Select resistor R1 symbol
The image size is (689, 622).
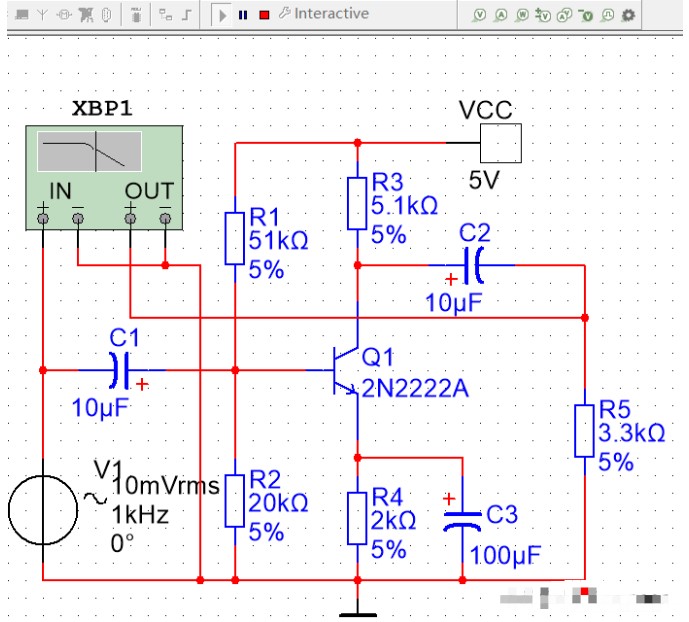click(235, 239)
